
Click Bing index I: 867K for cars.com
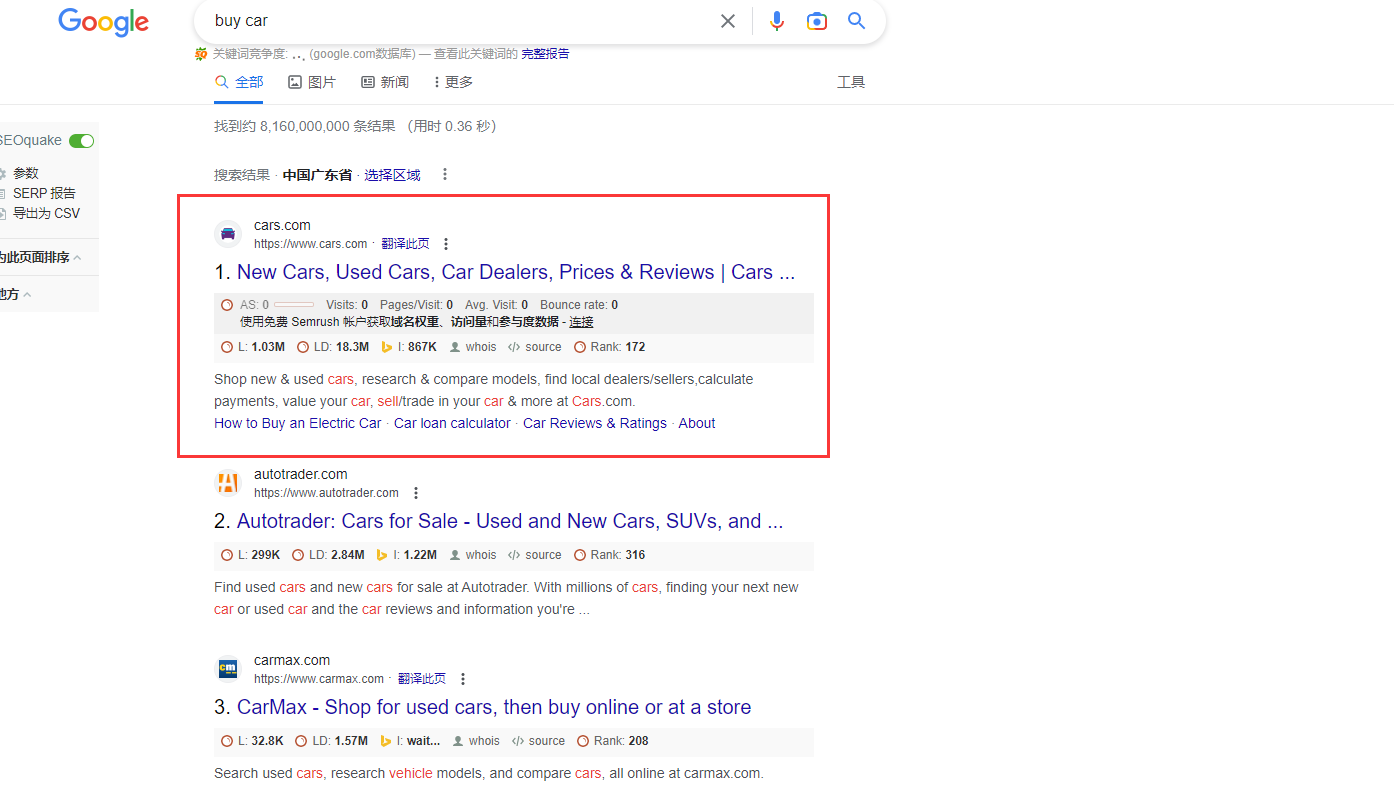409,347
